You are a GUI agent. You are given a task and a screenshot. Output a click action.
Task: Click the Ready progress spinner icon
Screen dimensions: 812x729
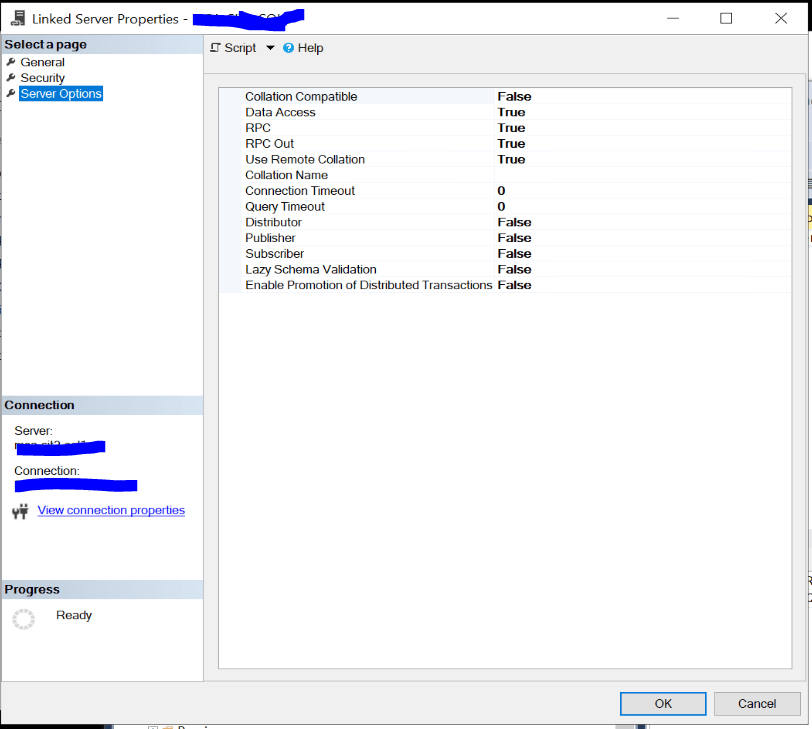[22, 618]
